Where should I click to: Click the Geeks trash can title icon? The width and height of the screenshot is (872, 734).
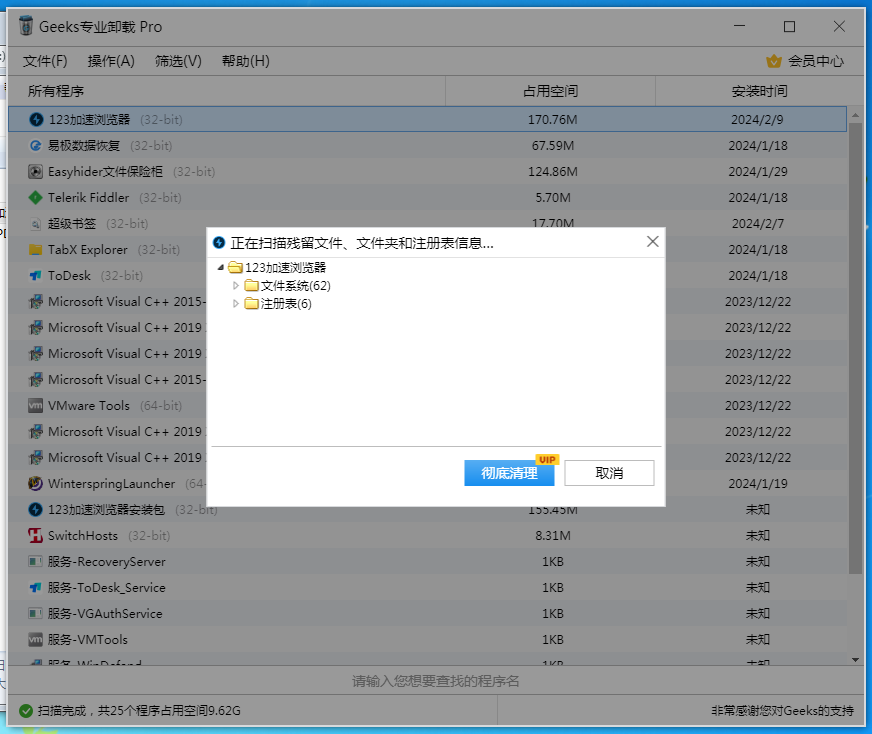(x=26, y=26)
